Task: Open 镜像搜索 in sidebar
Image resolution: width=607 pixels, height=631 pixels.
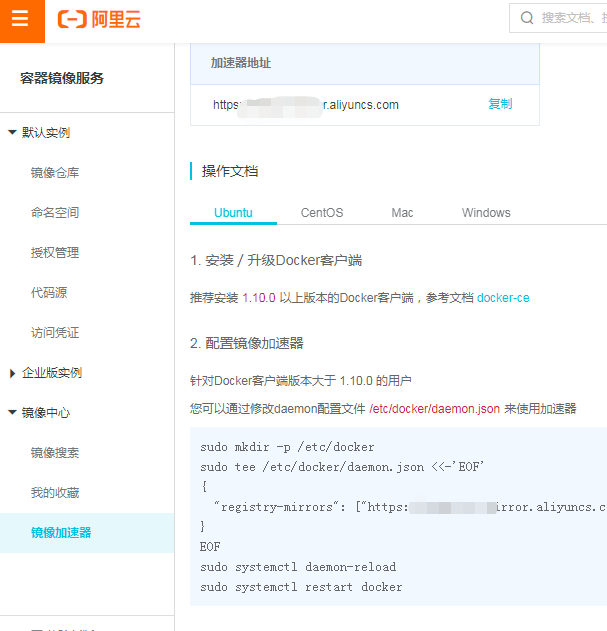Action: click(x=55, y=453)
